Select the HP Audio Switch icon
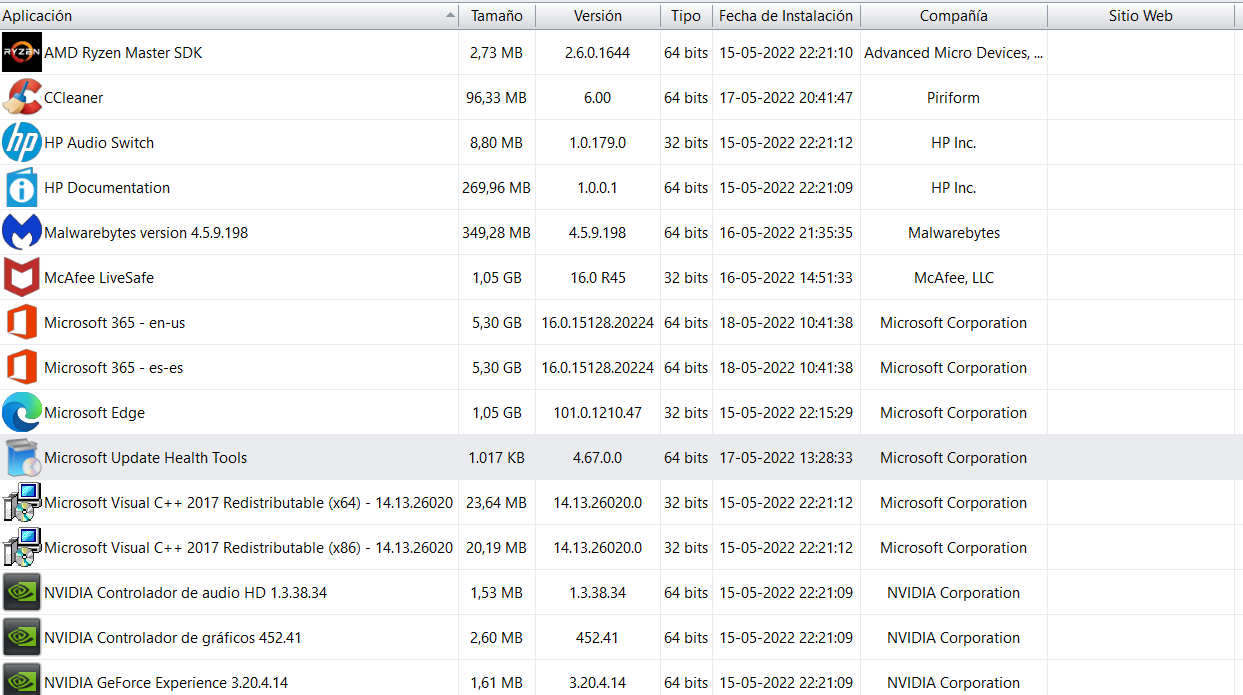The image size is (1243, 695). click(22, 142)
